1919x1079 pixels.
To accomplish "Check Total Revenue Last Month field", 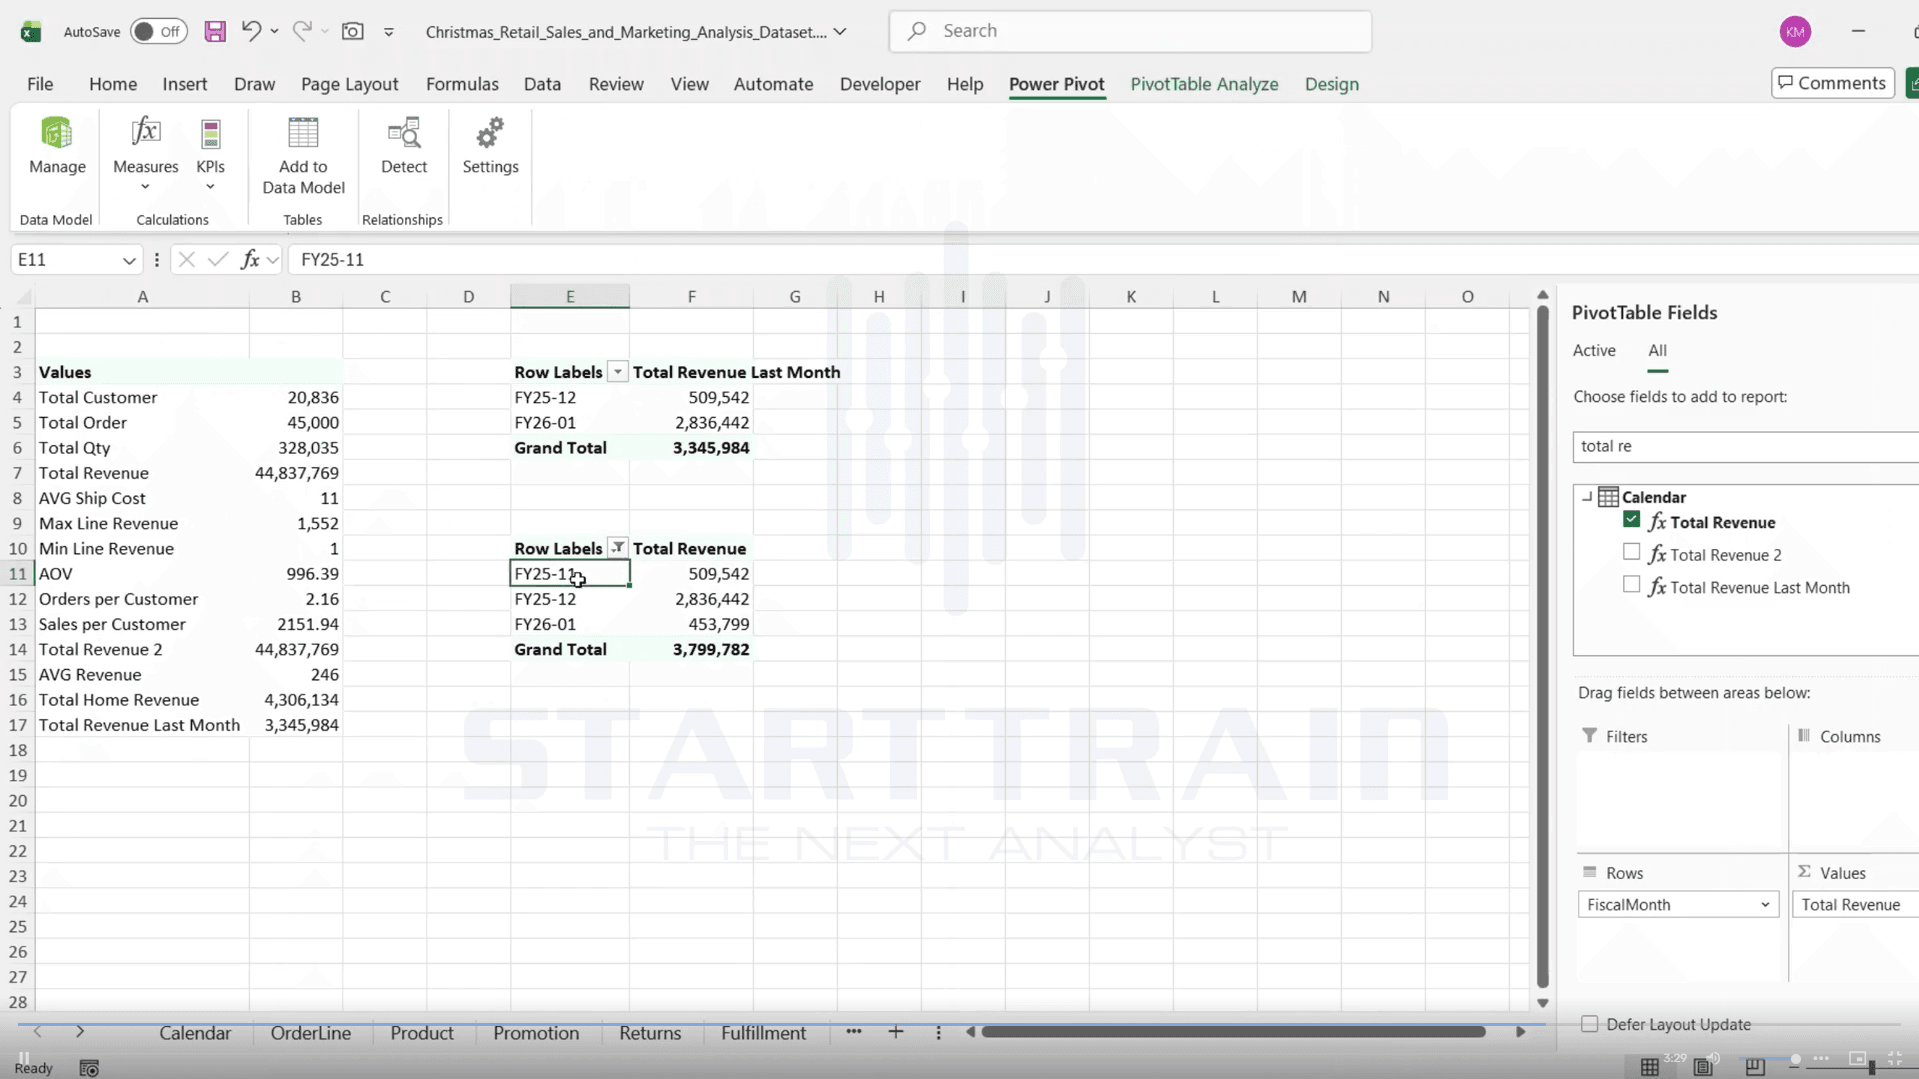I will [x=1631, y=584].
